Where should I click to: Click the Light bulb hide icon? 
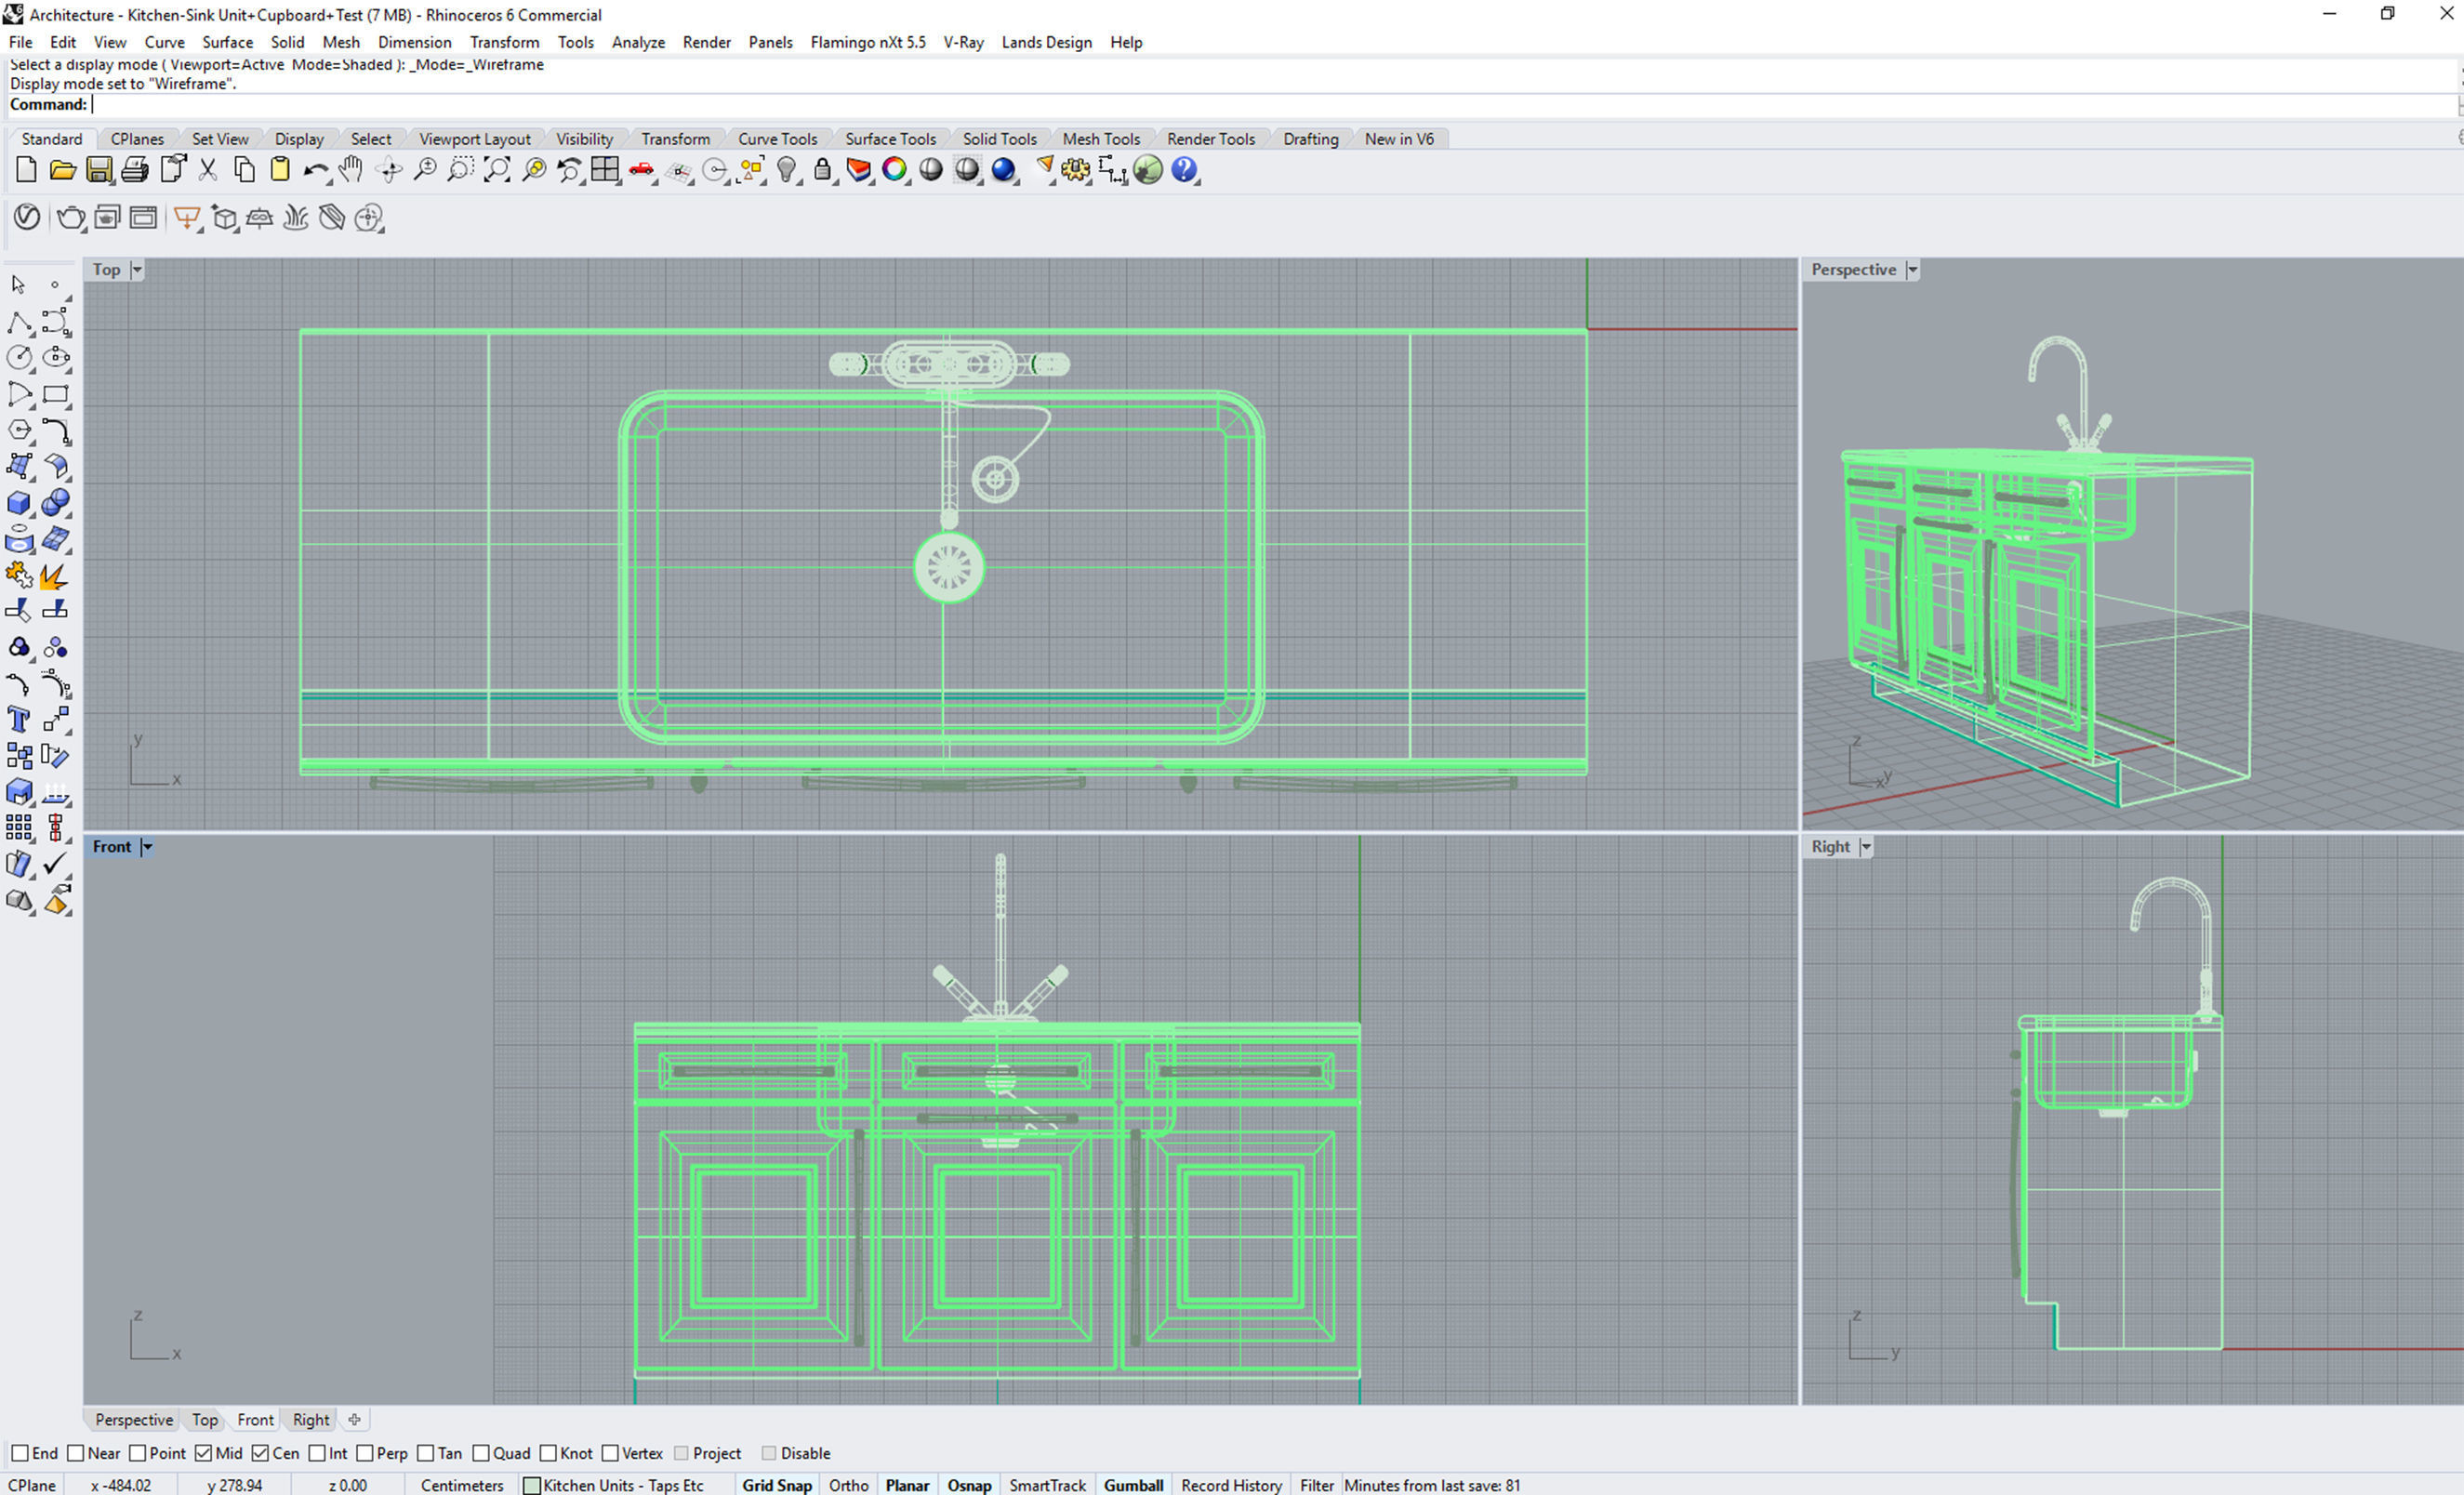pyautogui.click(x=787, y=170)
